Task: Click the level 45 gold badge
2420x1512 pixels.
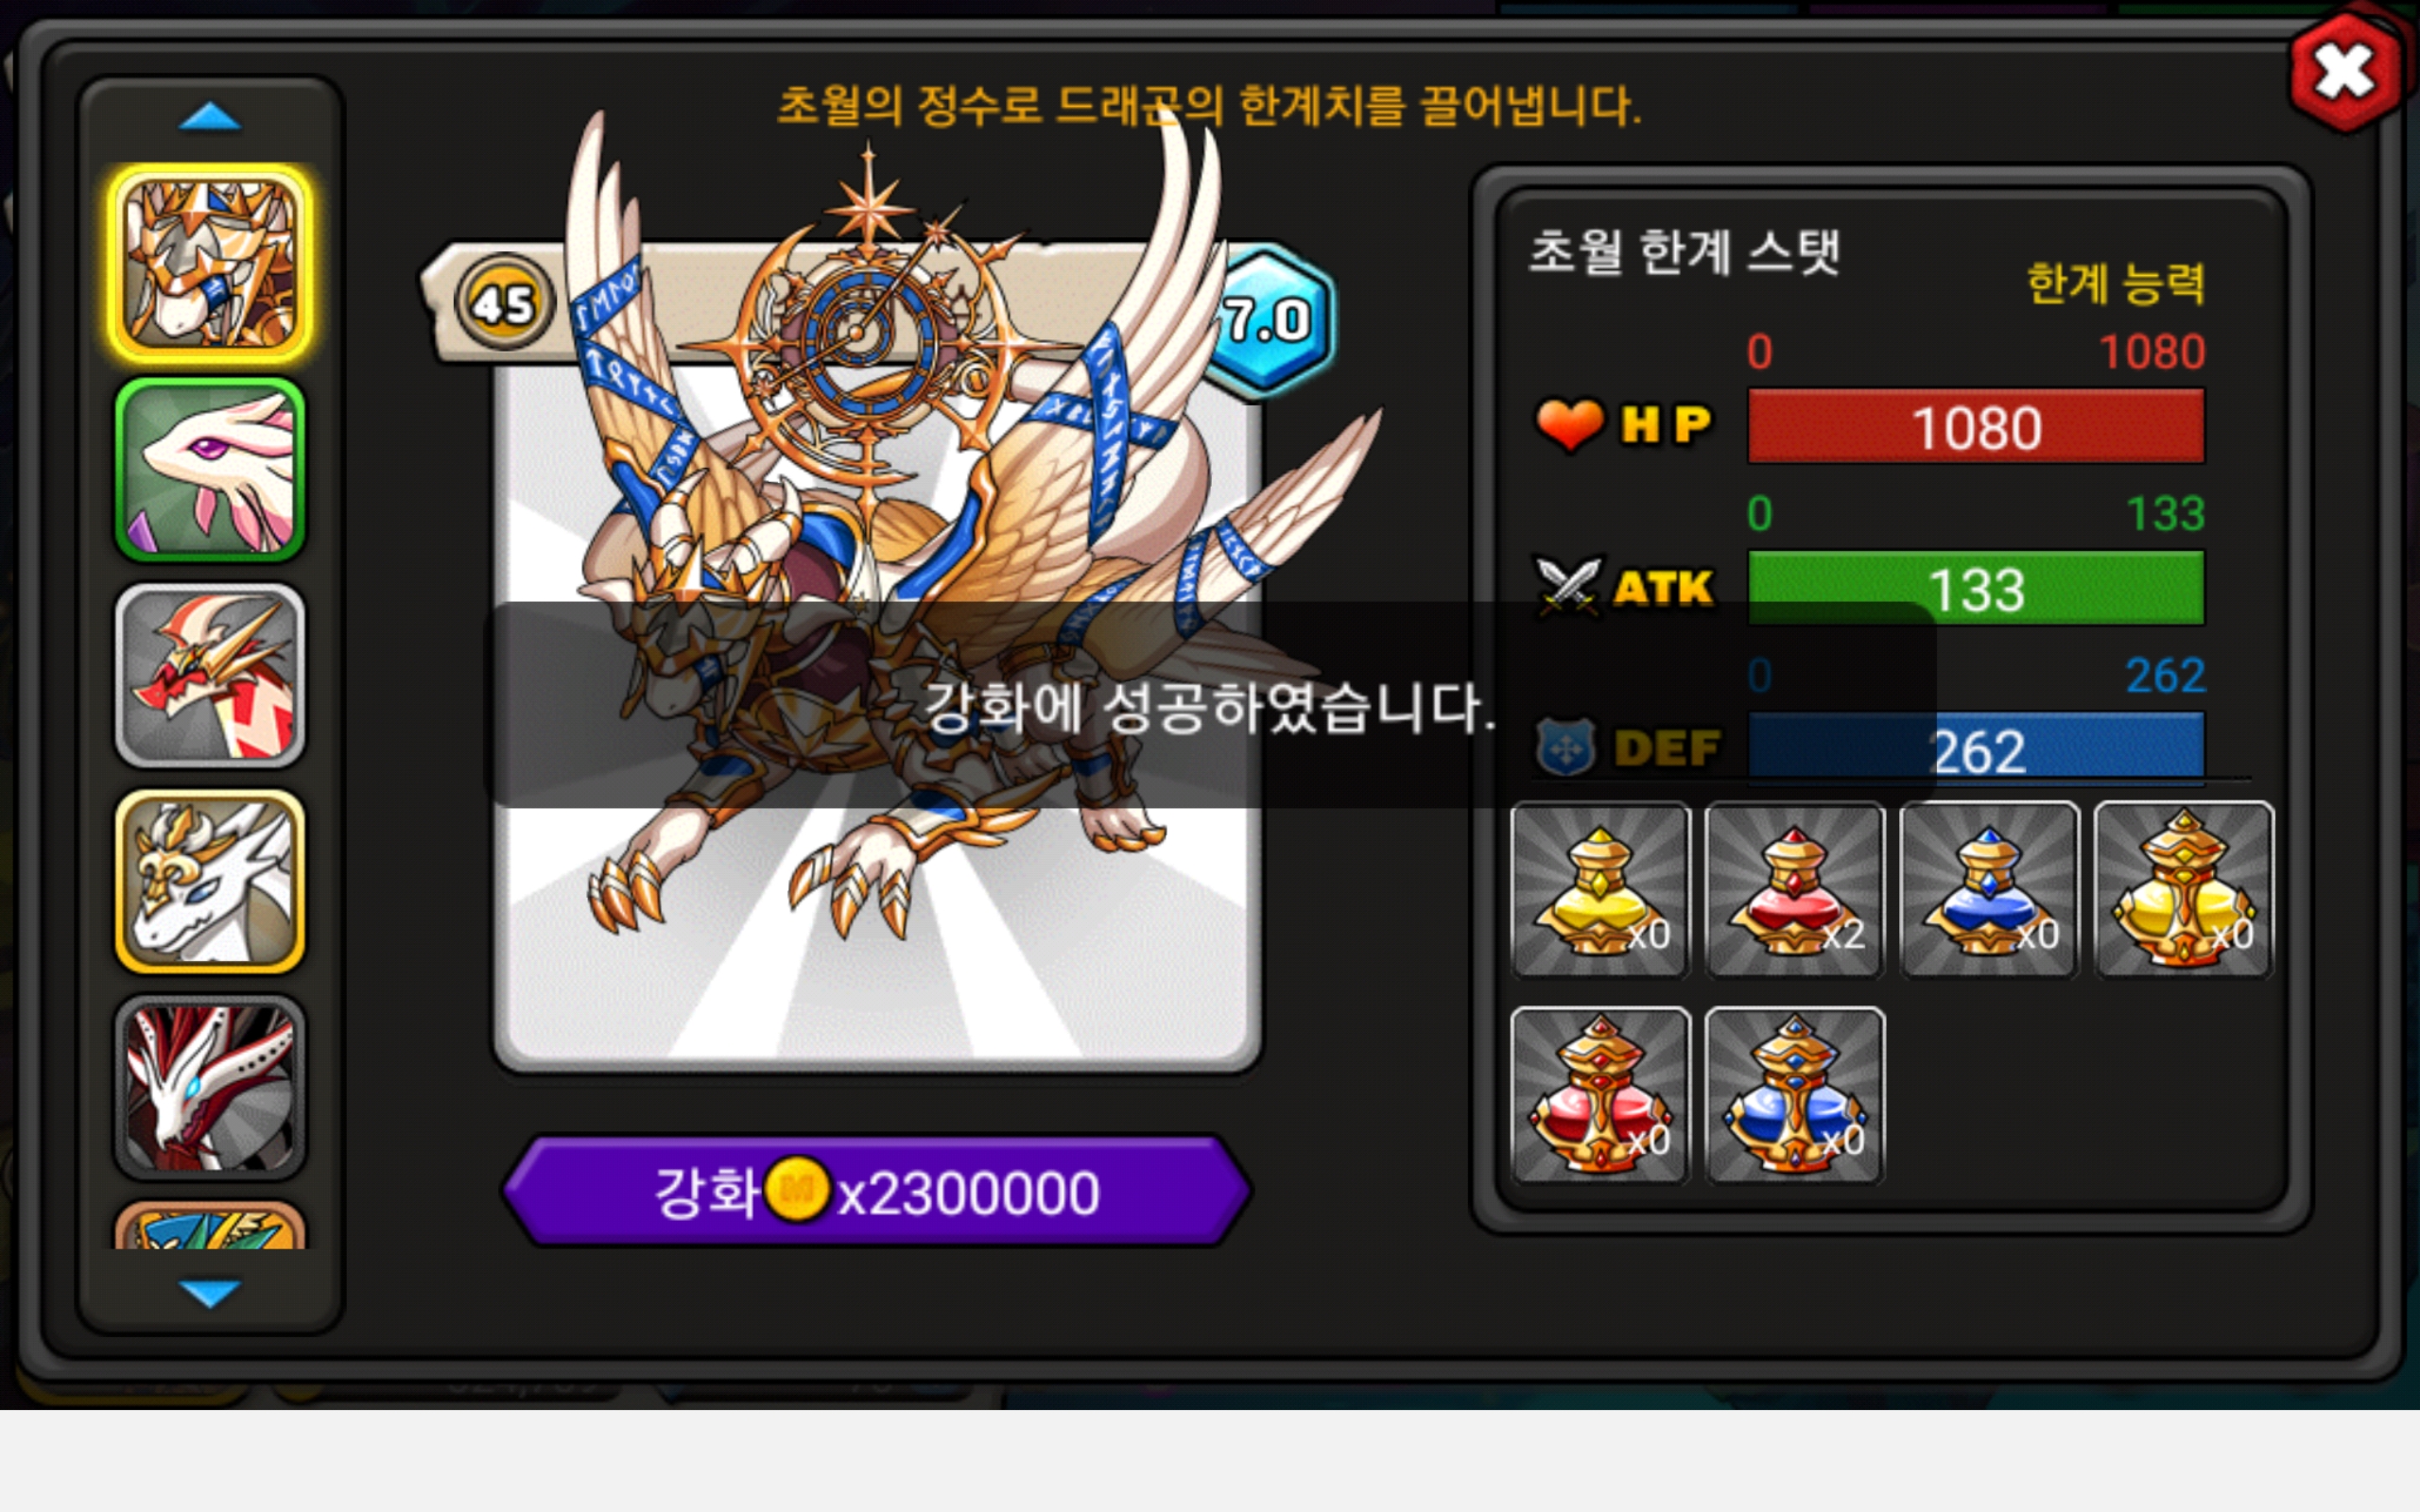Action: click(x=505, y=302)
